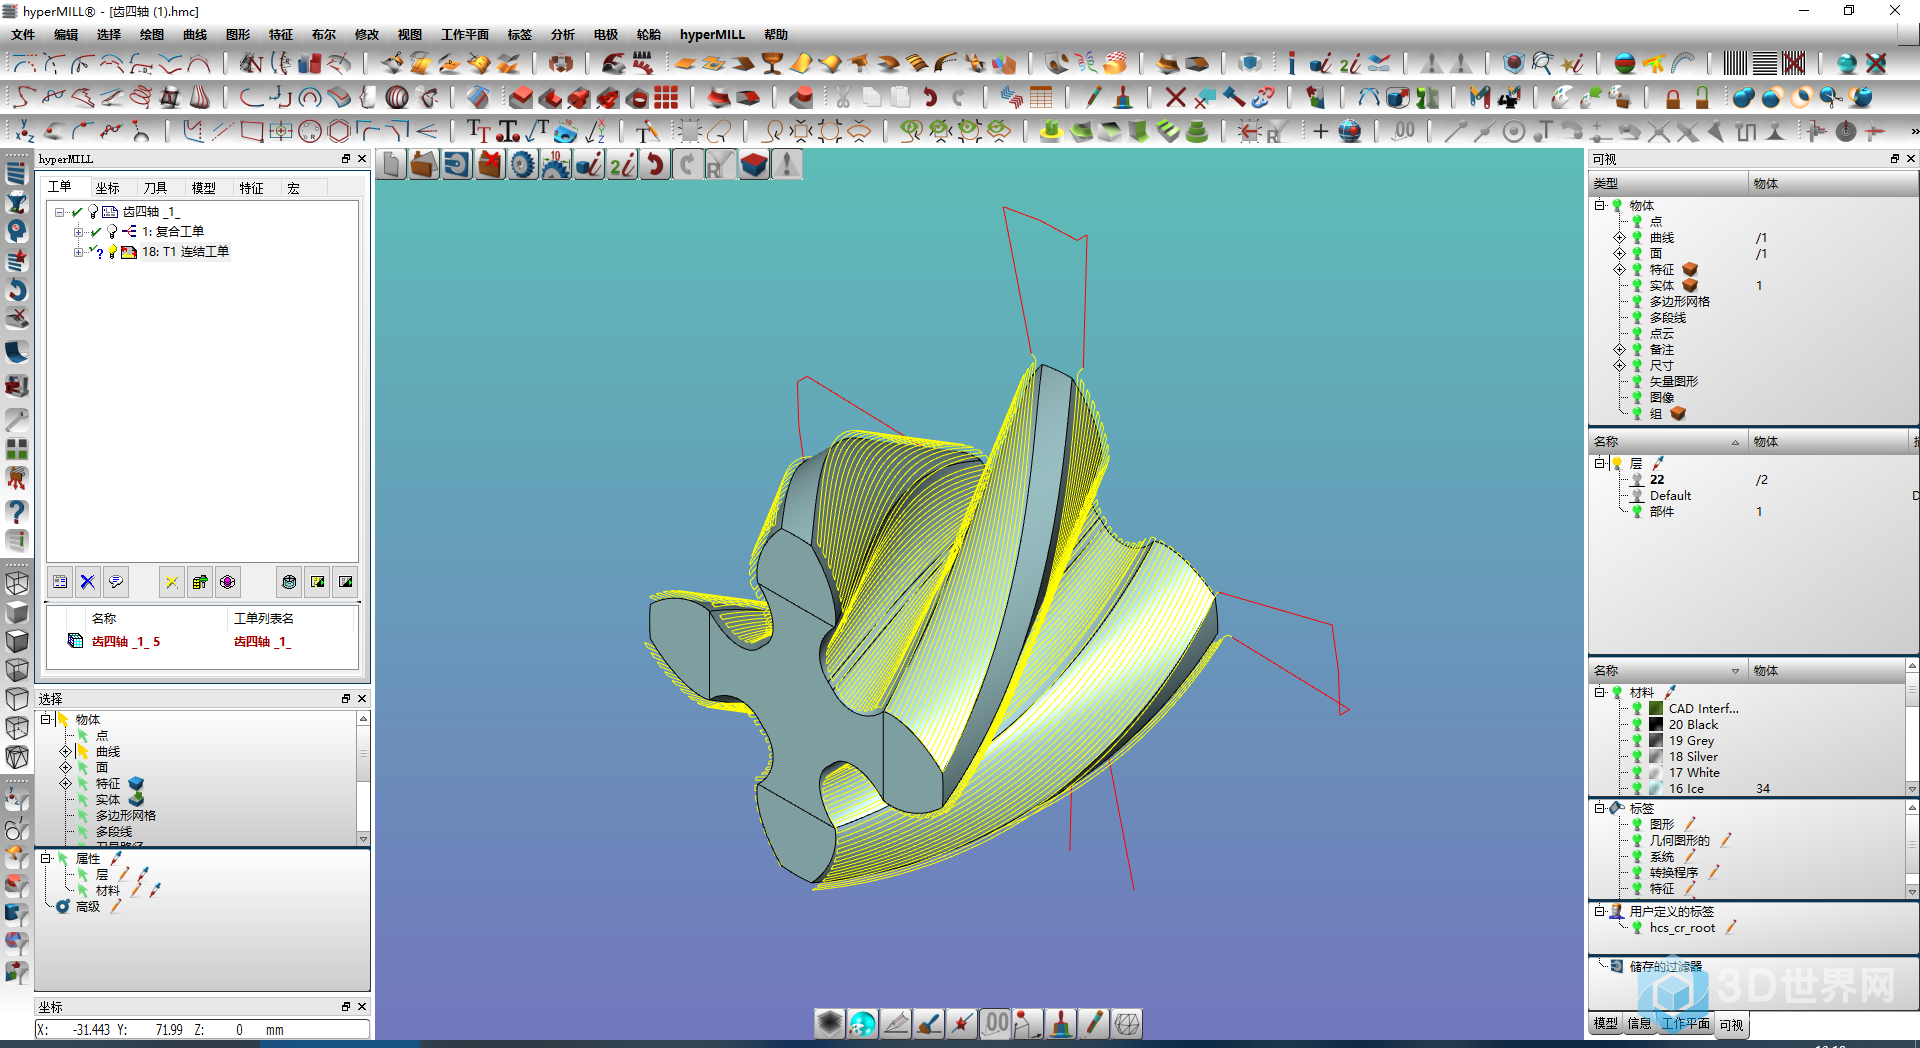
Task: Click the blue undo arrow in left sidebar
Action: (x=17, y=290)
